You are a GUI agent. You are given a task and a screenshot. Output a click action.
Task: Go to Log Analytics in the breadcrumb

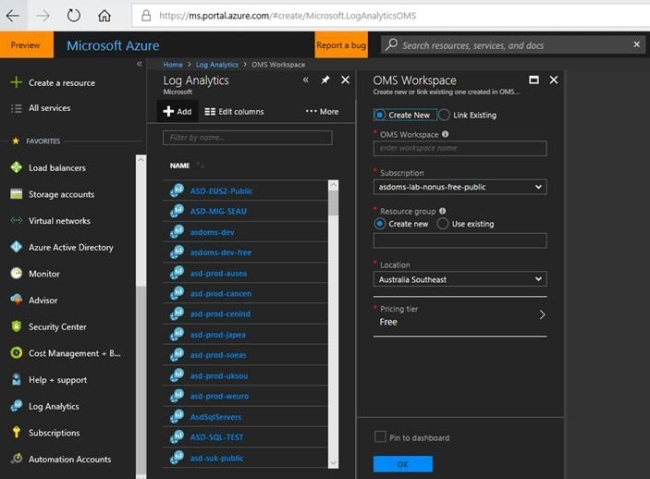pyautogui.click(x=217, y=64)
